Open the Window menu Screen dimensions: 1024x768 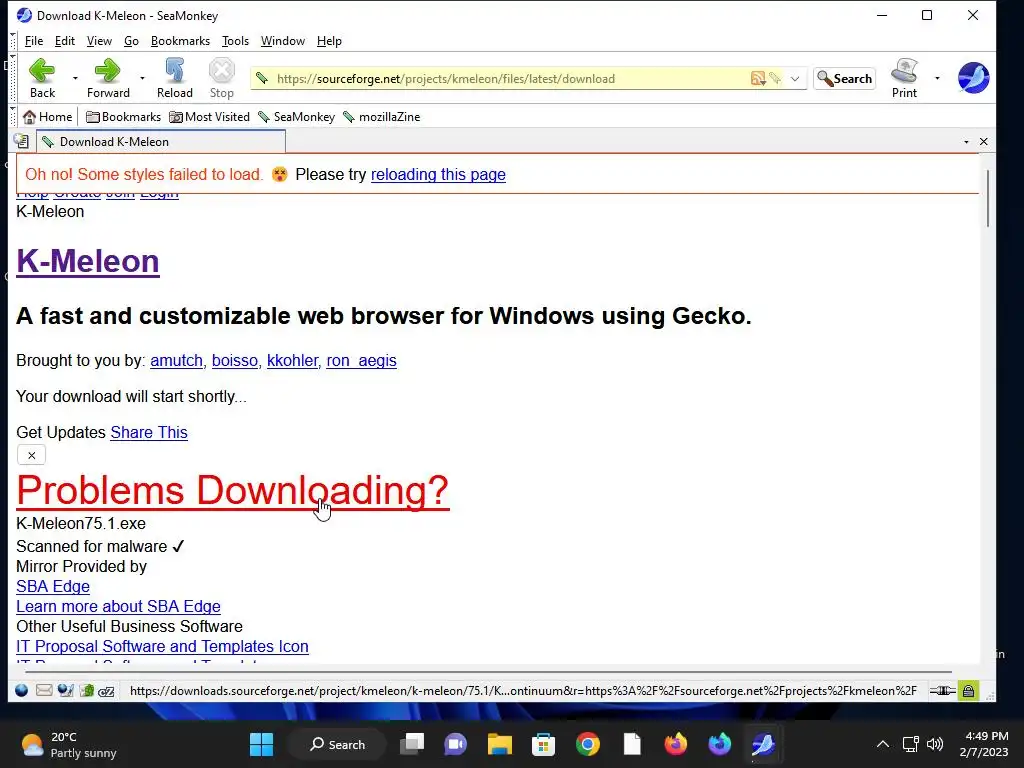coord(283,40)
